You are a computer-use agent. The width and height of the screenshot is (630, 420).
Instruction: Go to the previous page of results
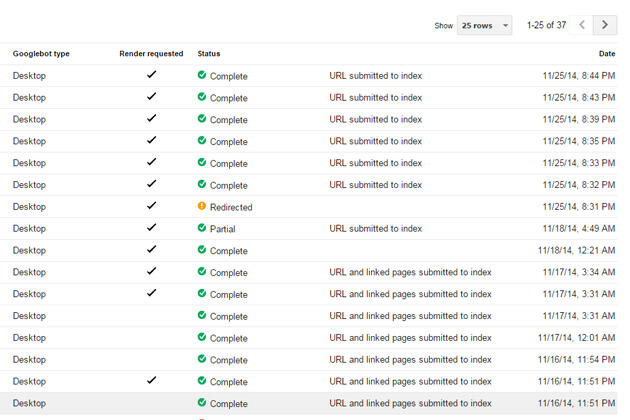coord(579,25)
